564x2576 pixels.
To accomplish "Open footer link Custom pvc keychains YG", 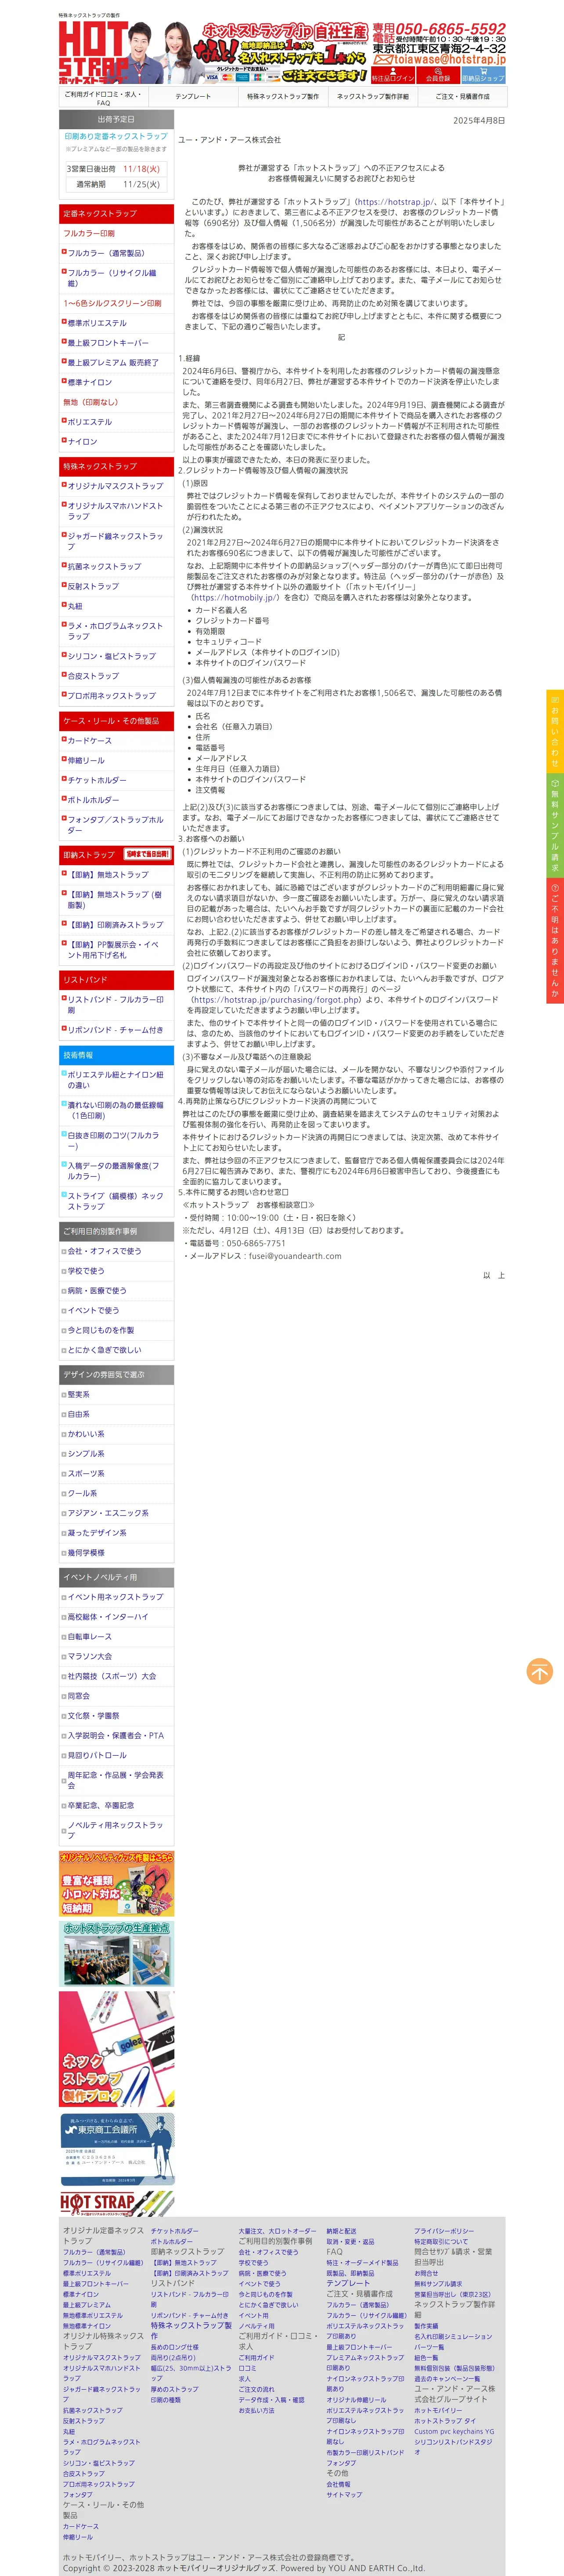I will point(454,2431).
